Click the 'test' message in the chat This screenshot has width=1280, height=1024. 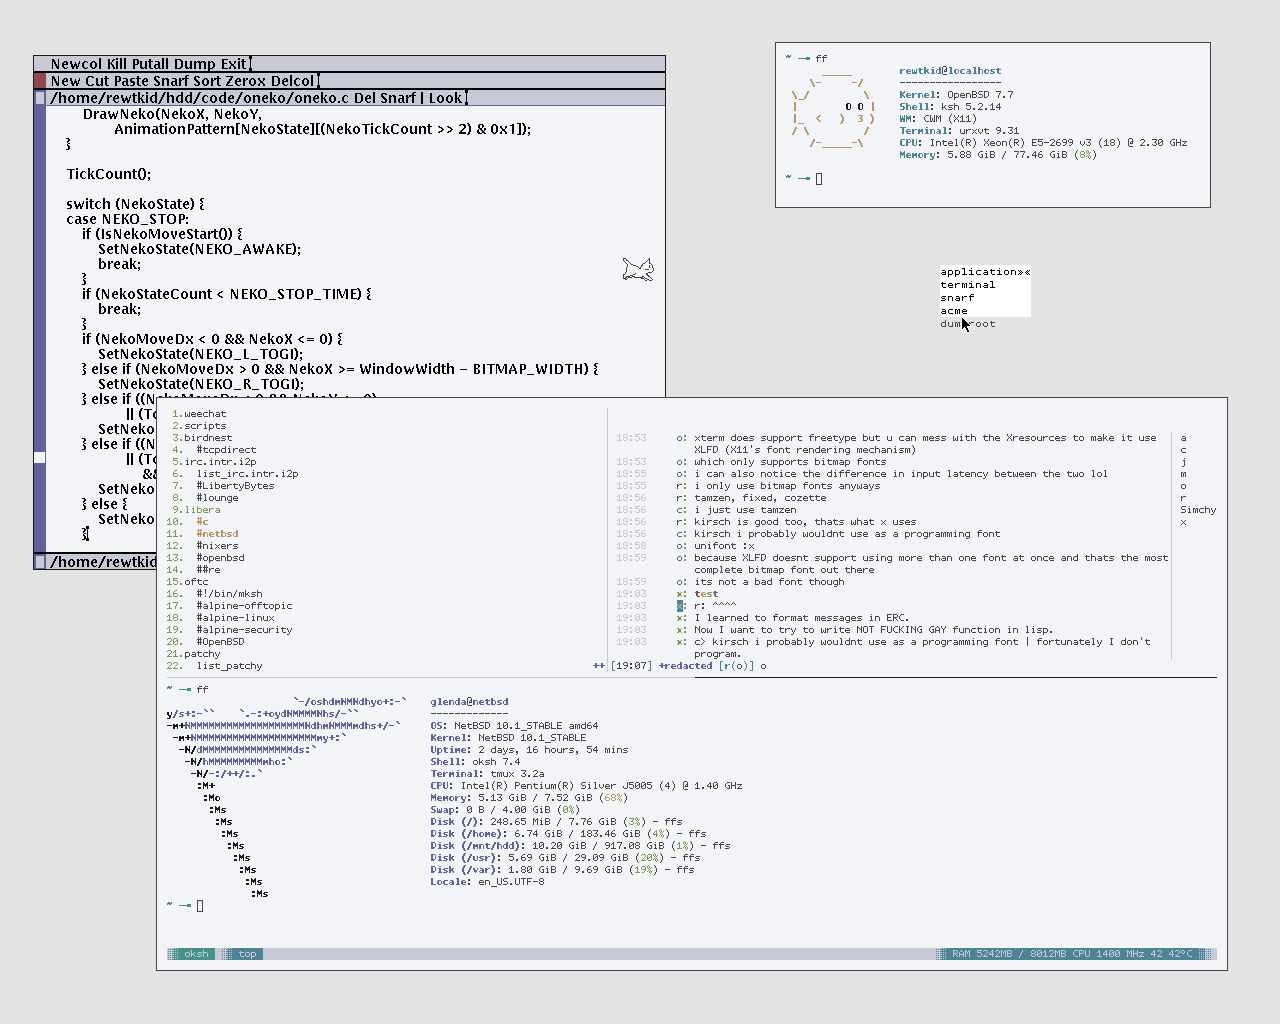706,594
